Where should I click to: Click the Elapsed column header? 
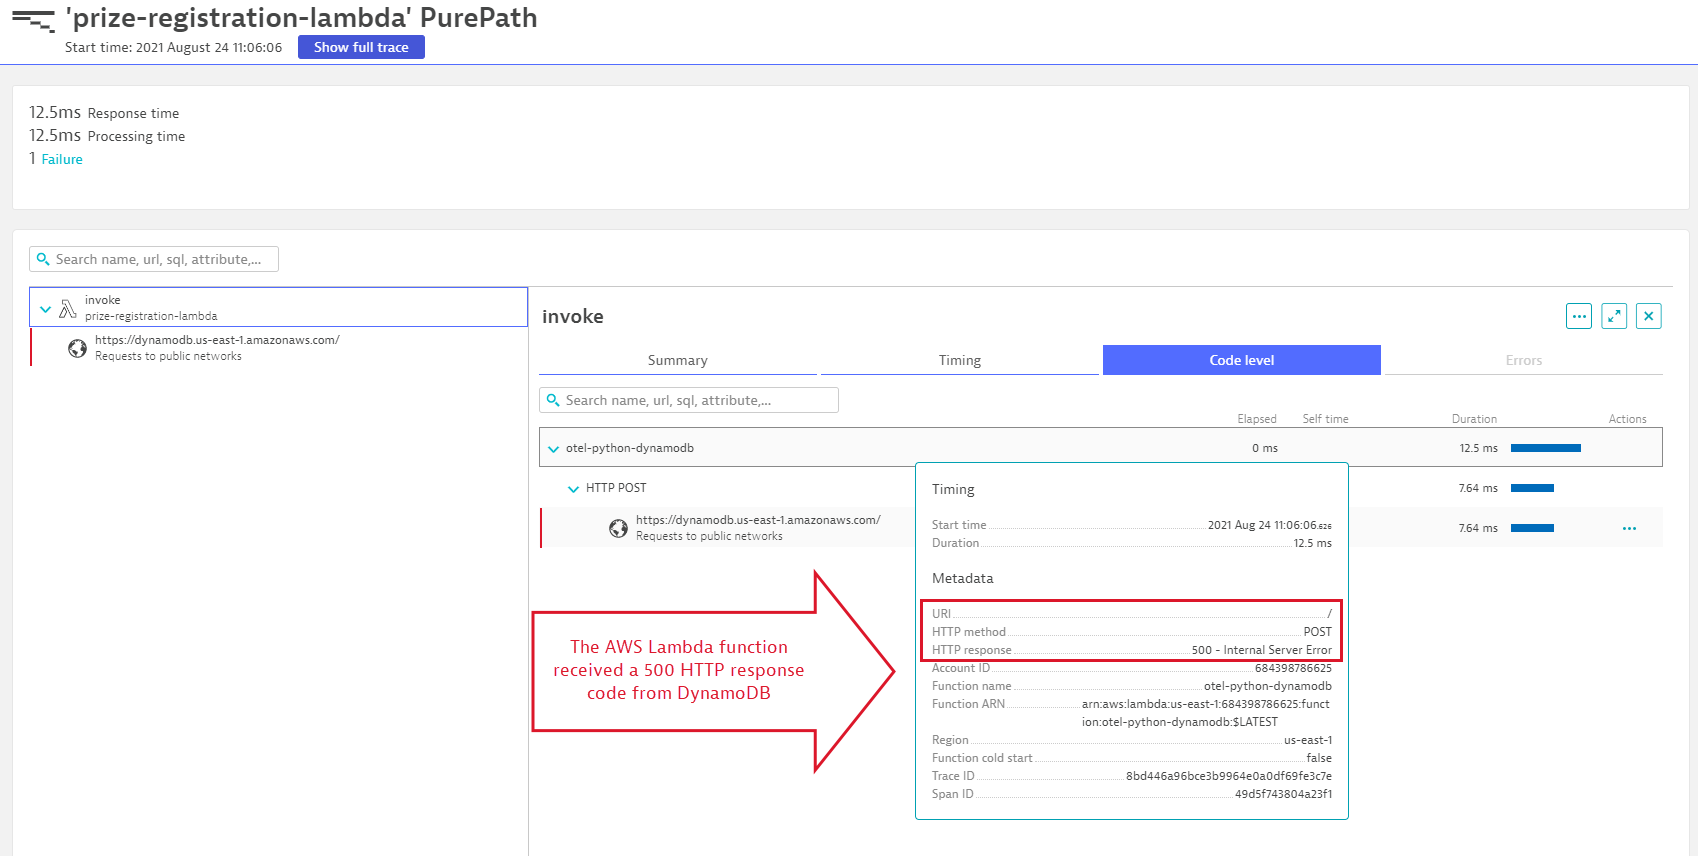click(x=1257, y=419)
